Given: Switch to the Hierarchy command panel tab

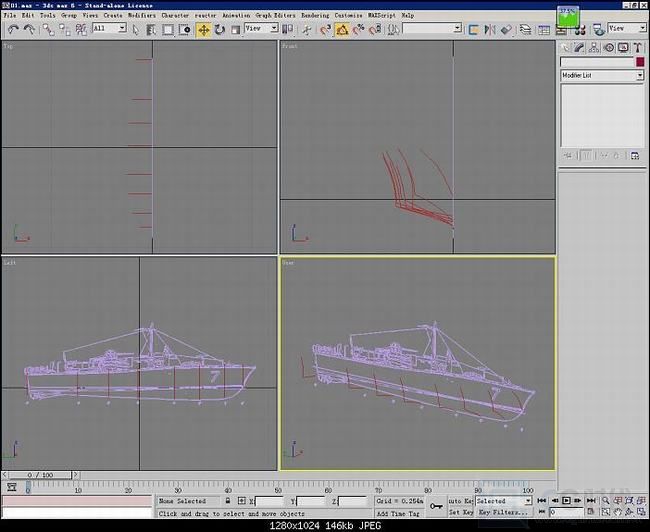Looking at the screenshot, I should click(594, 48).
